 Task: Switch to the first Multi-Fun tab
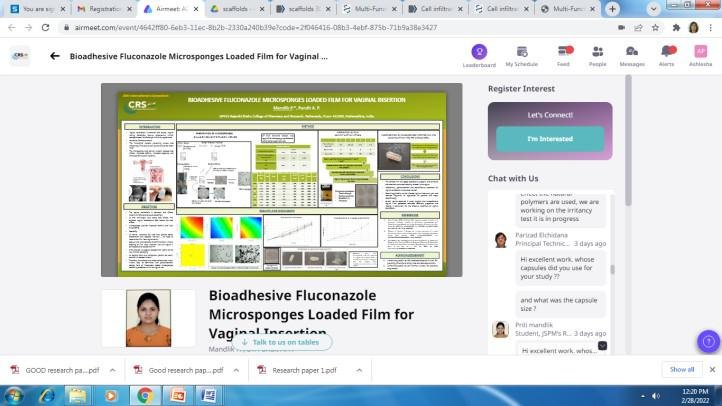[x=370, y=9]
